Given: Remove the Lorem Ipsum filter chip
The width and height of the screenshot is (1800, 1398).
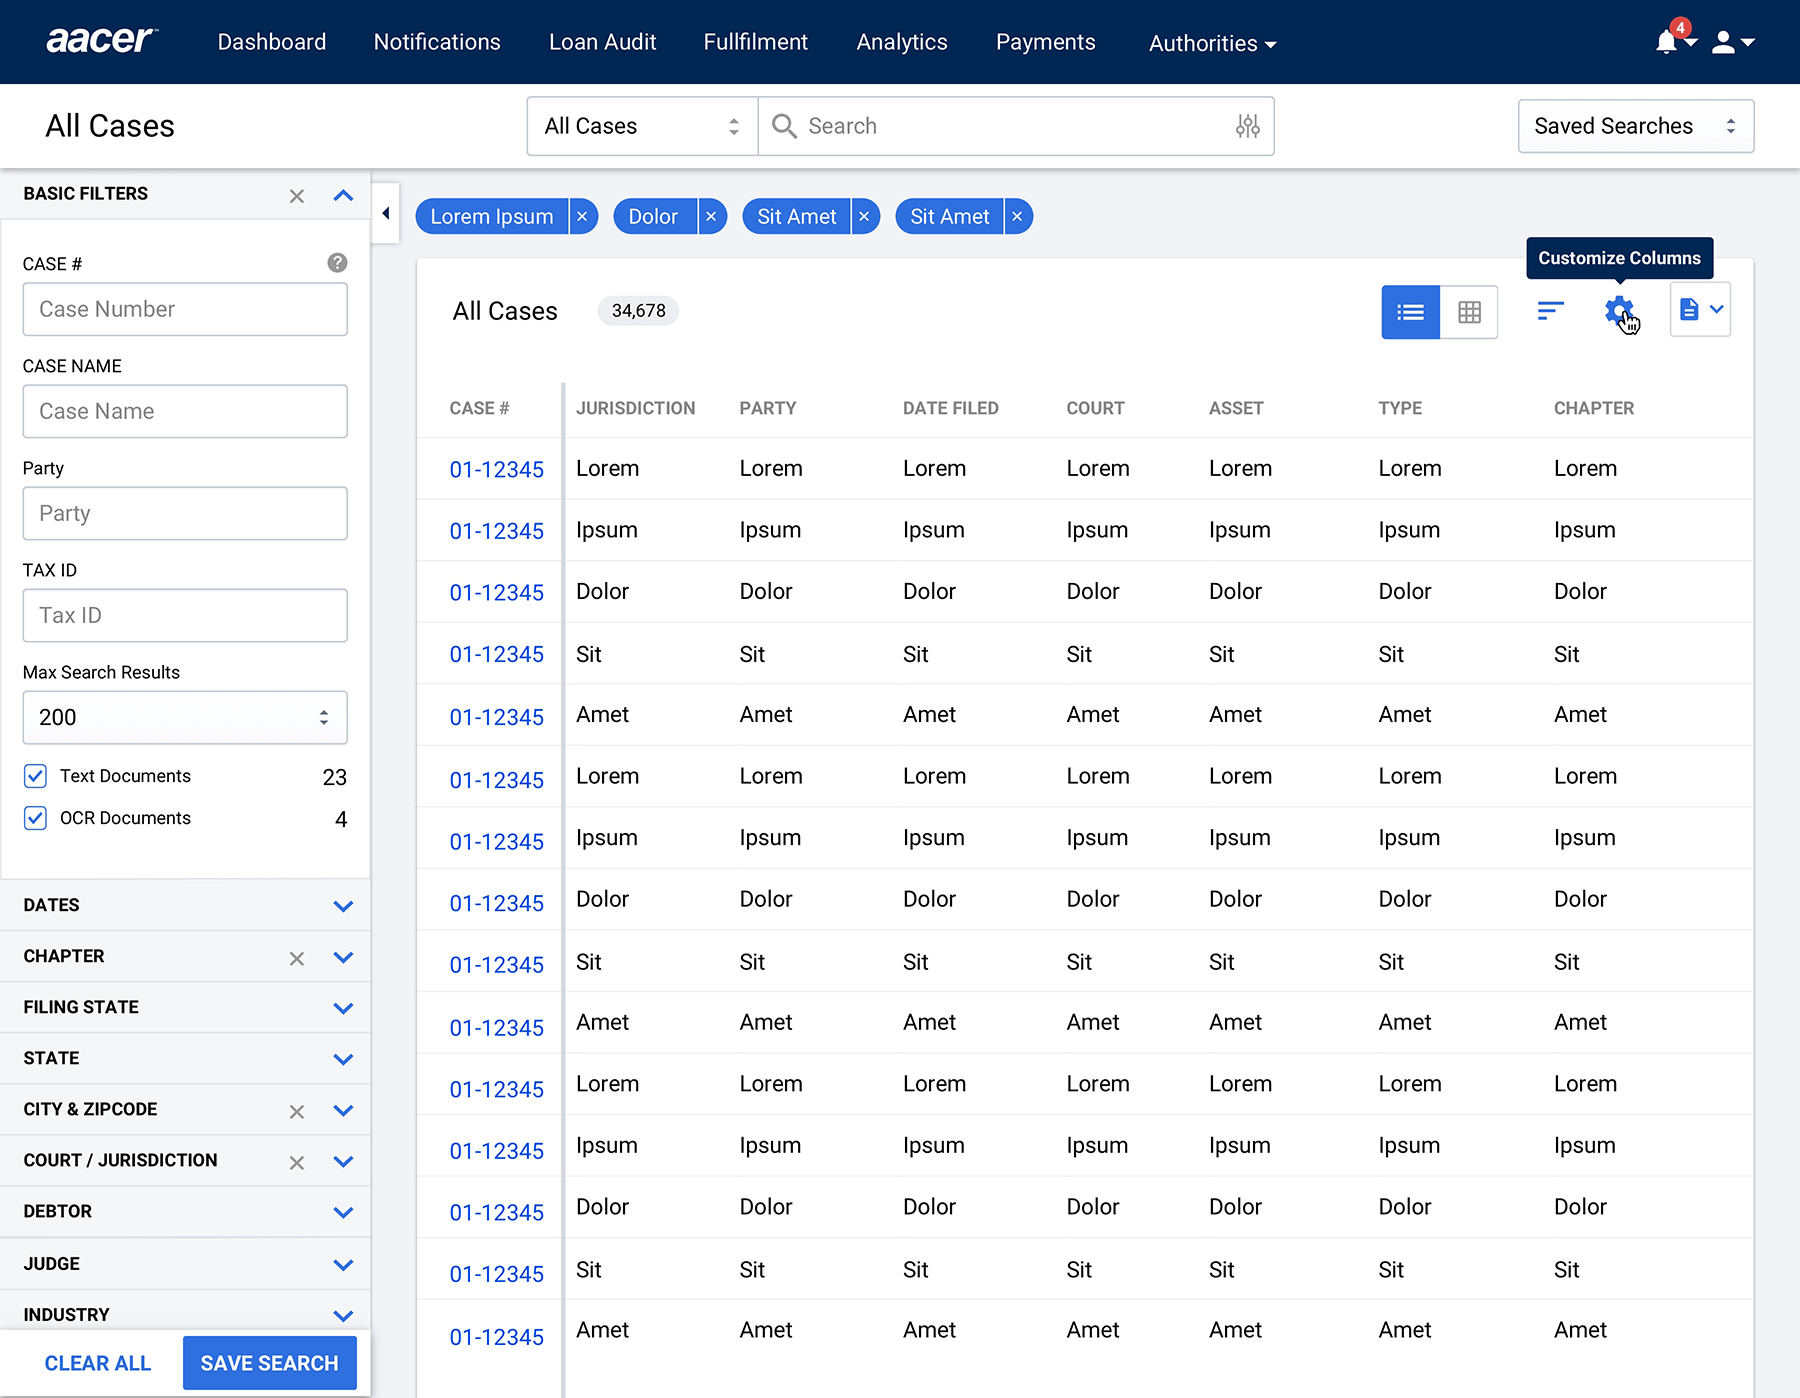Looking at the screenshot, I should point(582,217).
